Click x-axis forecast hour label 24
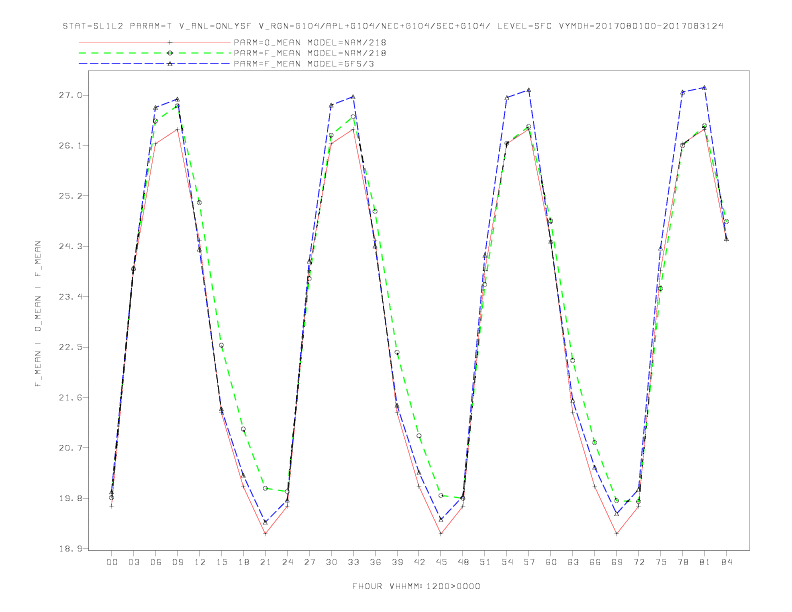This screenshot has height=612, width=792. [287, 562]
